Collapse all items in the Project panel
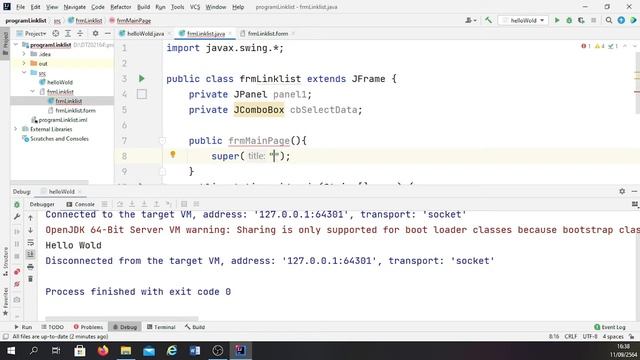The width and height of the screenshot is (640, 360). pyautogui.click(x=80, y=33)
